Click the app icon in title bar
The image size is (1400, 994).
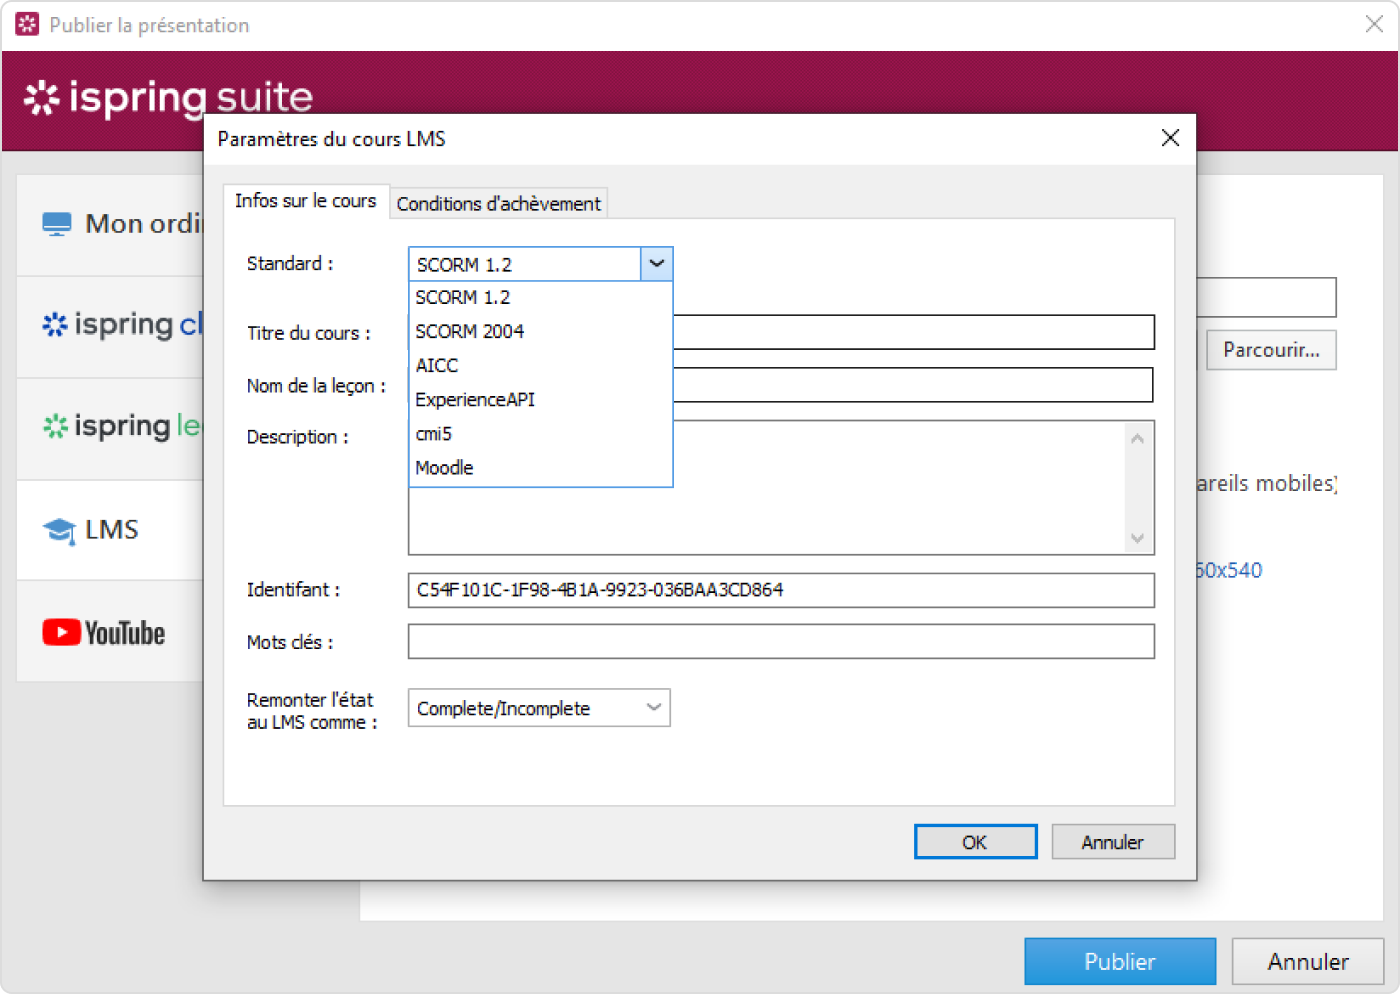coord(27,25)
